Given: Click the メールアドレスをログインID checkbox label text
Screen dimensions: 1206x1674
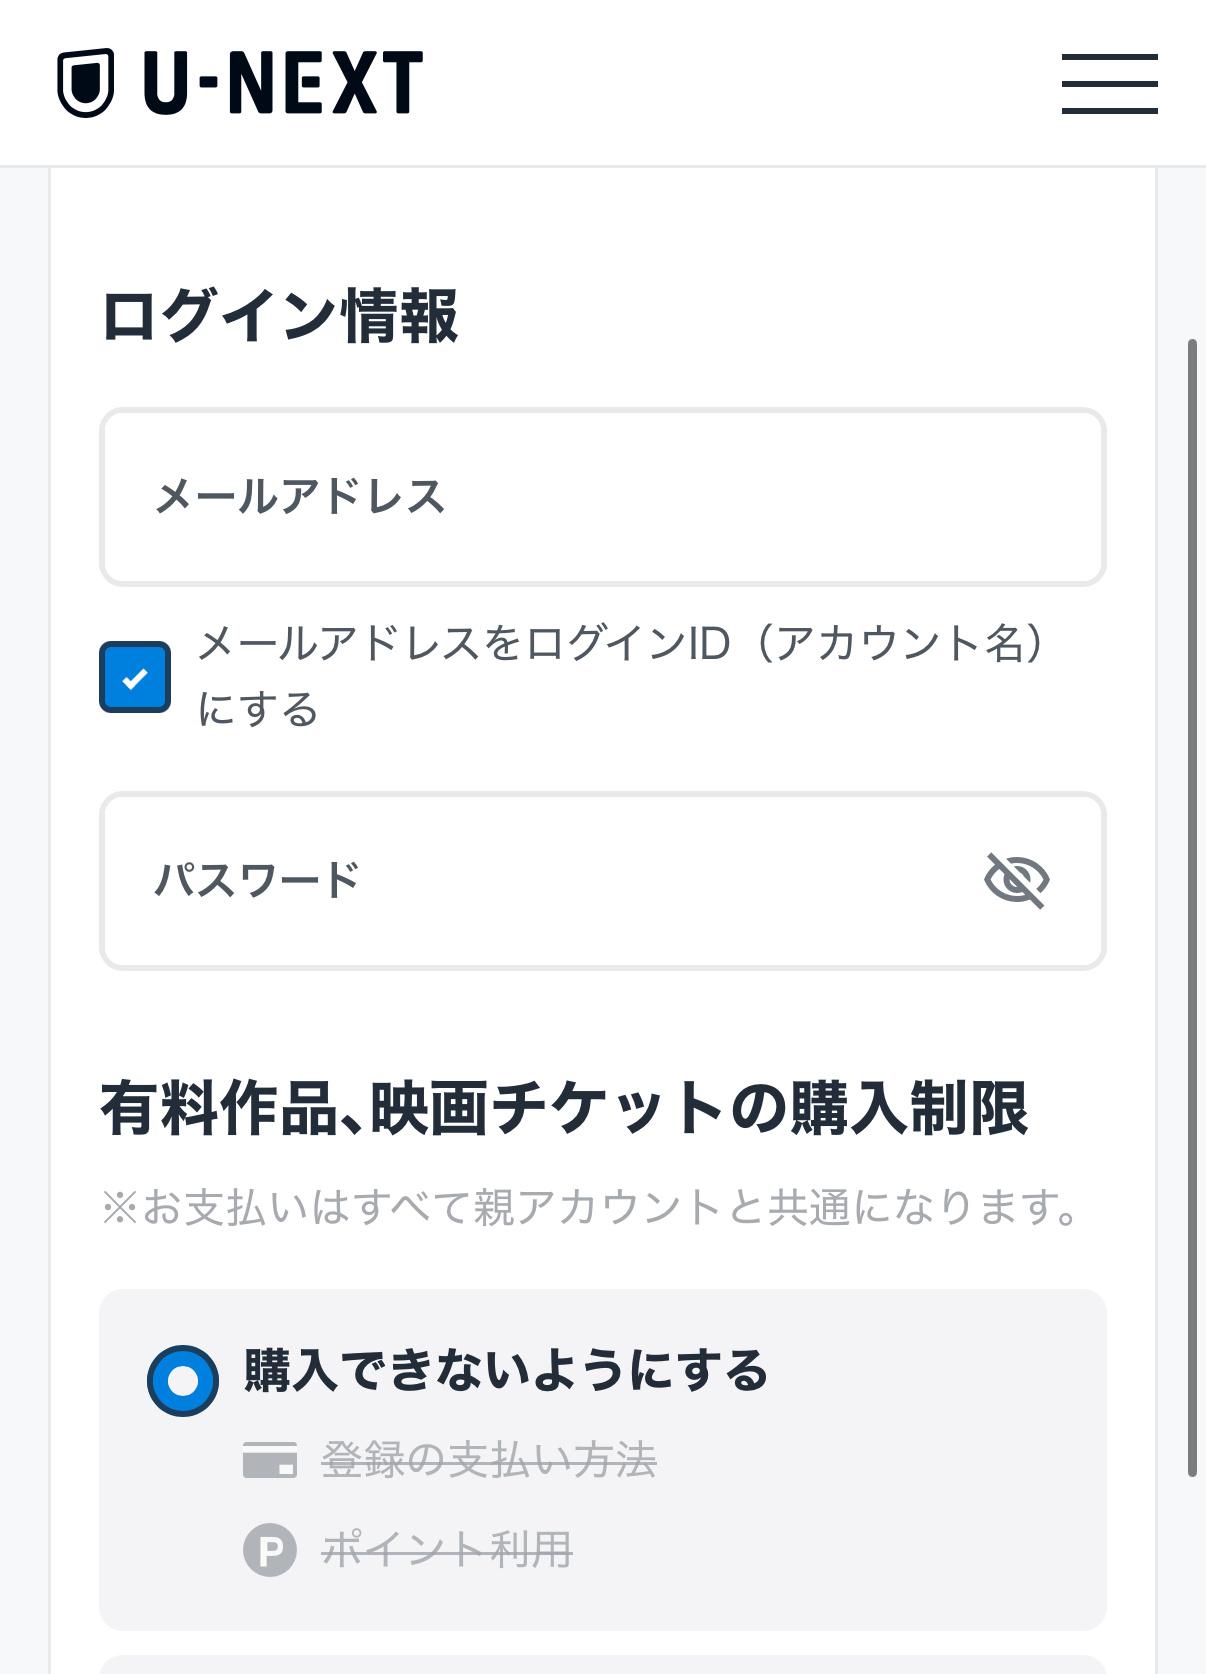Looking at the screenshot, I should 620,676.
